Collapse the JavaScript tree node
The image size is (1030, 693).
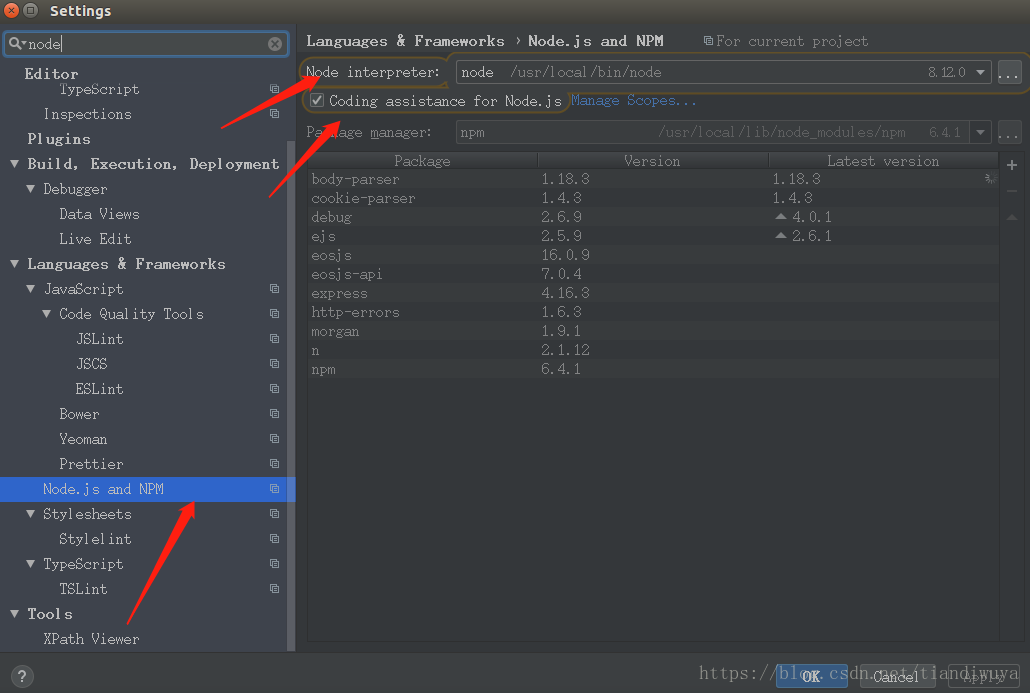click(x=30, y=288)
